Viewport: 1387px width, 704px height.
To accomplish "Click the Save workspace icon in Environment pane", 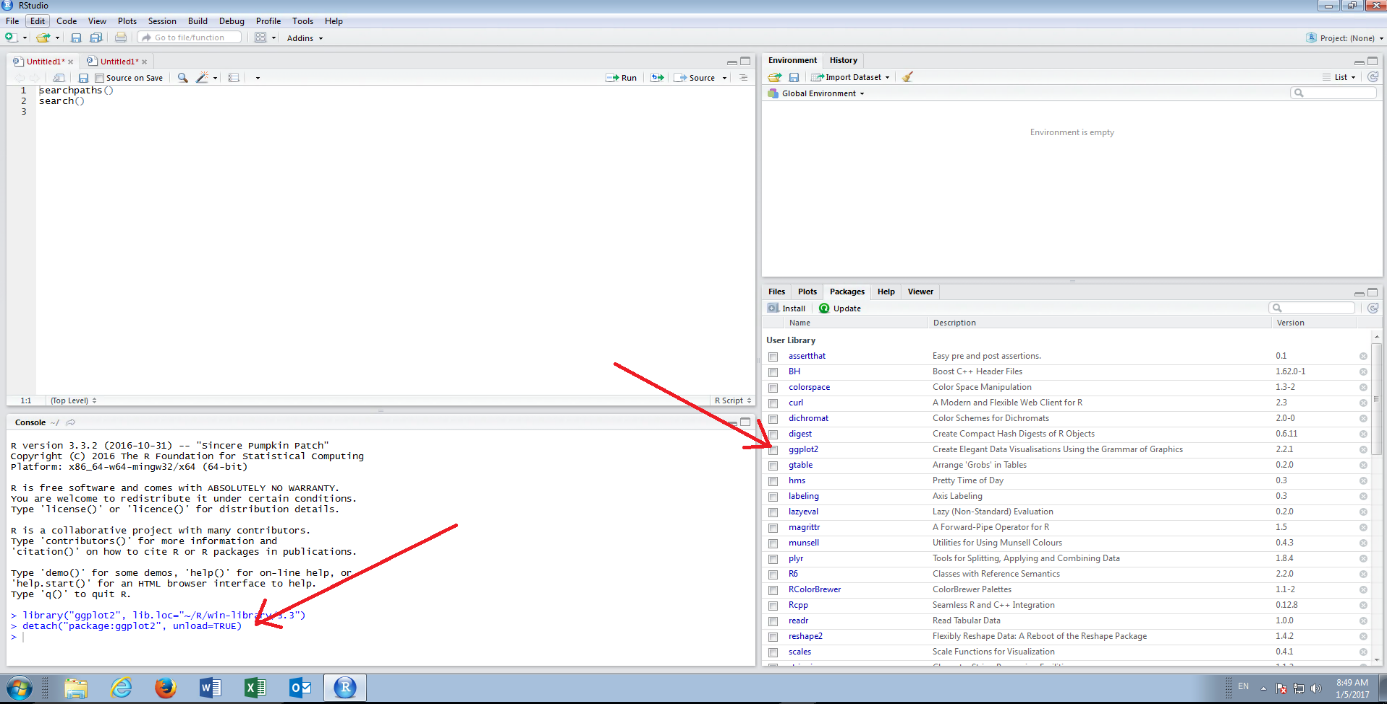I will 794,77.
